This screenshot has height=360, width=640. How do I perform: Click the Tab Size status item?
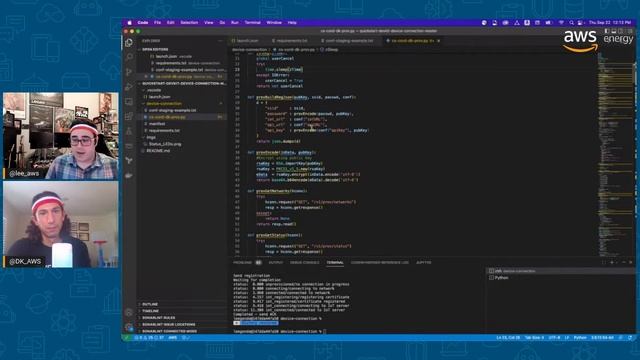click(534, 338)
